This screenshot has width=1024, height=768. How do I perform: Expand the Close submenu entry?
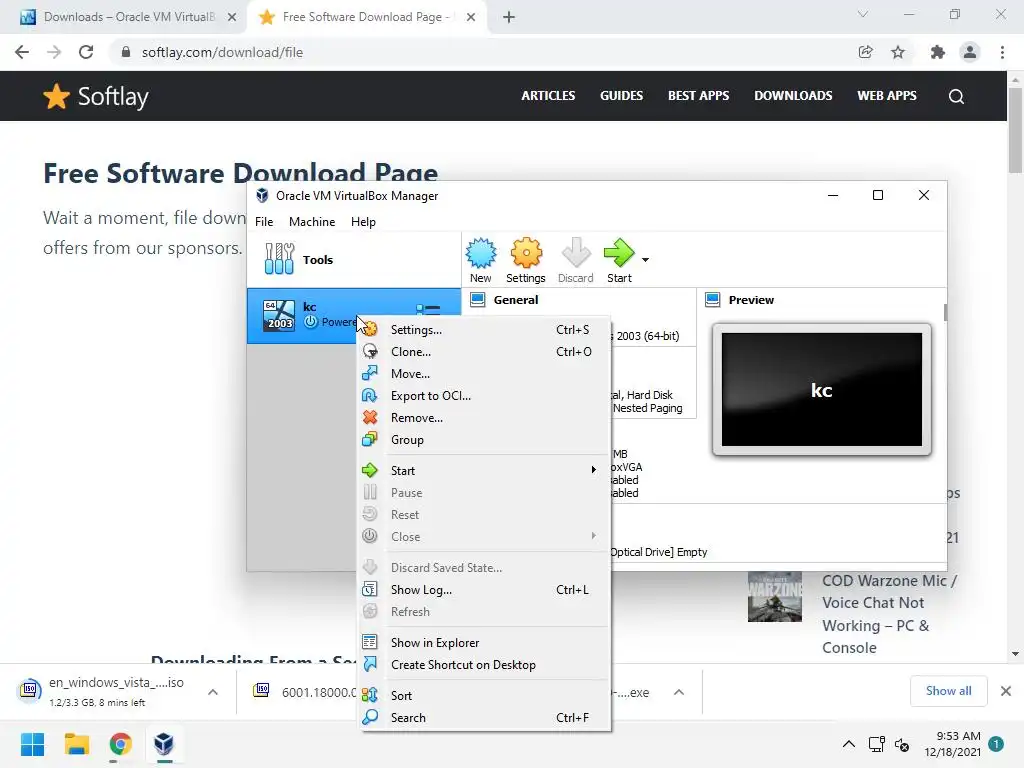click(x=485, y=537)
